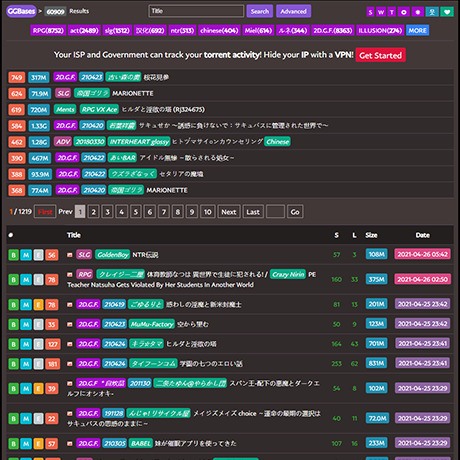Sort by the S seeders column header
This screenshot has width=460, height=460.
coord(336,235)
